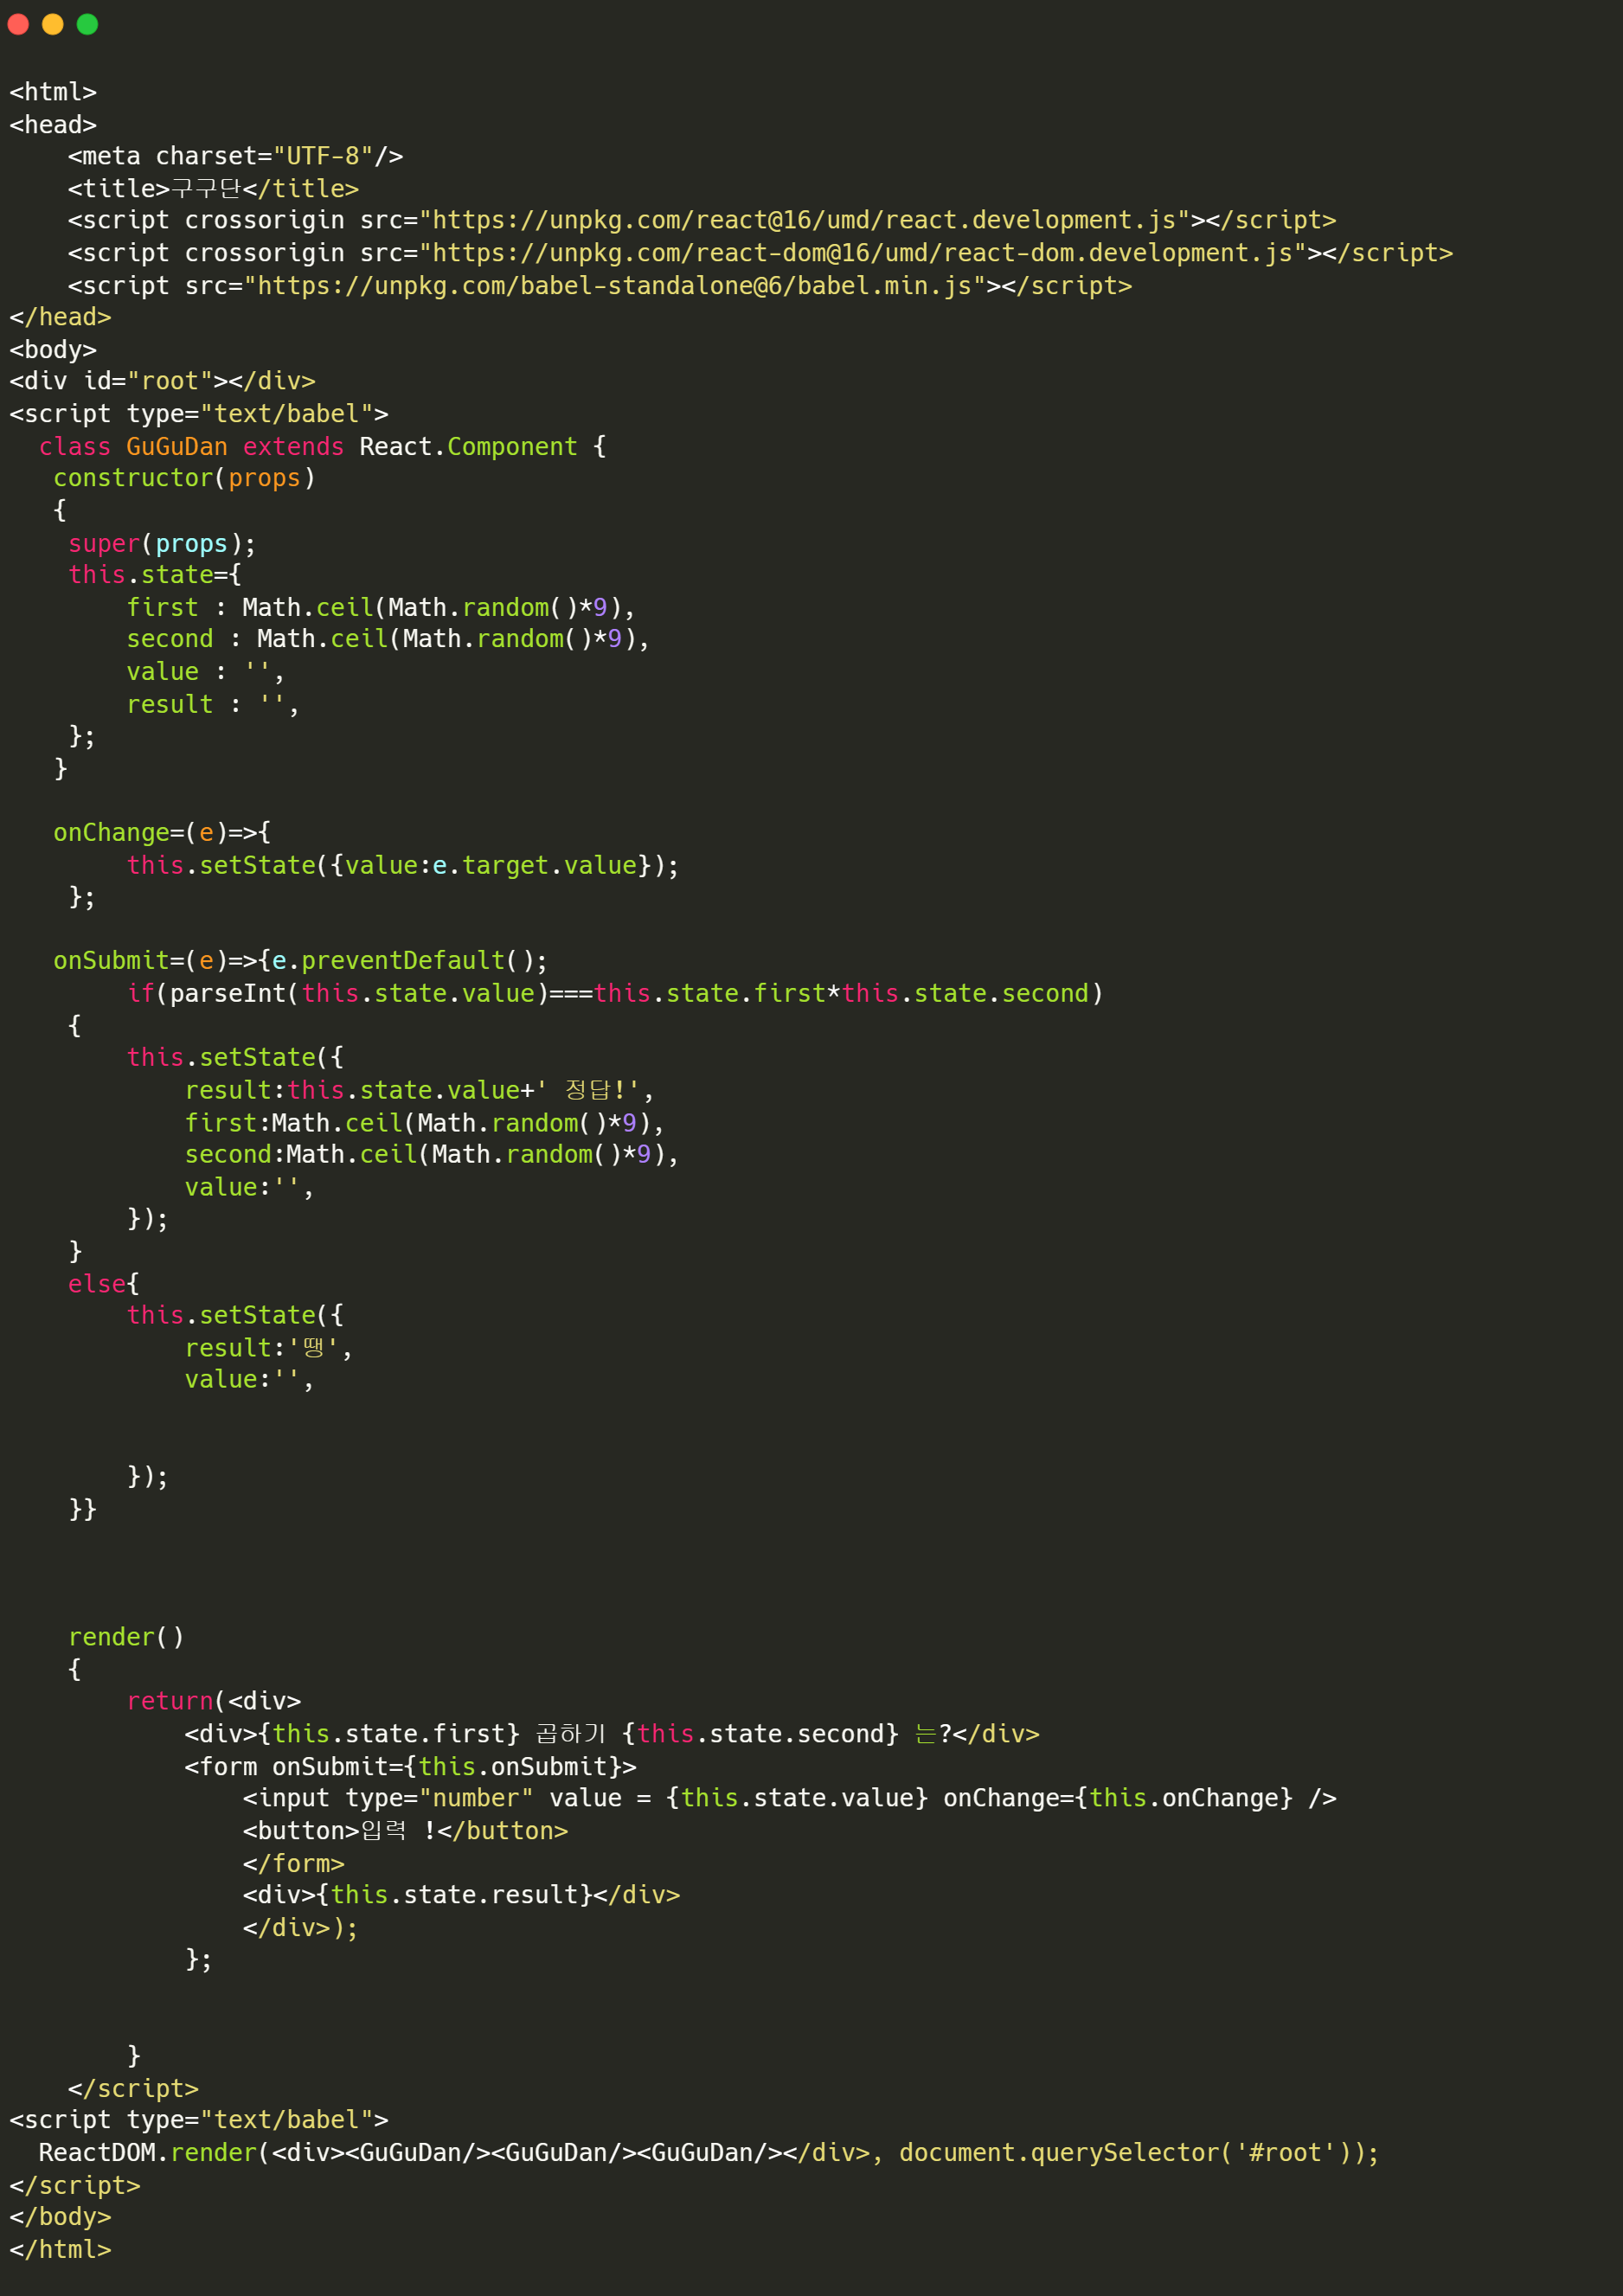This screenshot has height=2296, width=1623.
Task: Click the closing </head> tag
Action: (60, 317)
